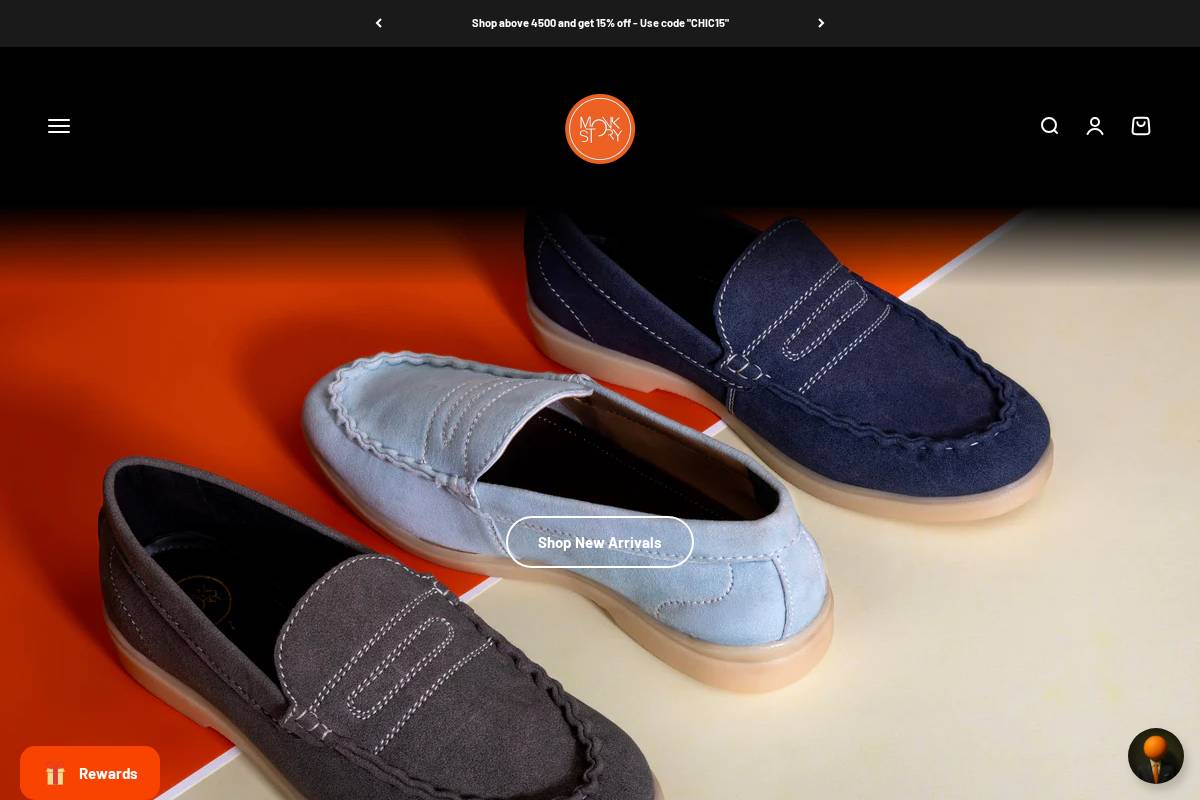This screenshot has width=1200, height=800.
Task: Open the hamburger navigation menu
Action: (59, 126)
